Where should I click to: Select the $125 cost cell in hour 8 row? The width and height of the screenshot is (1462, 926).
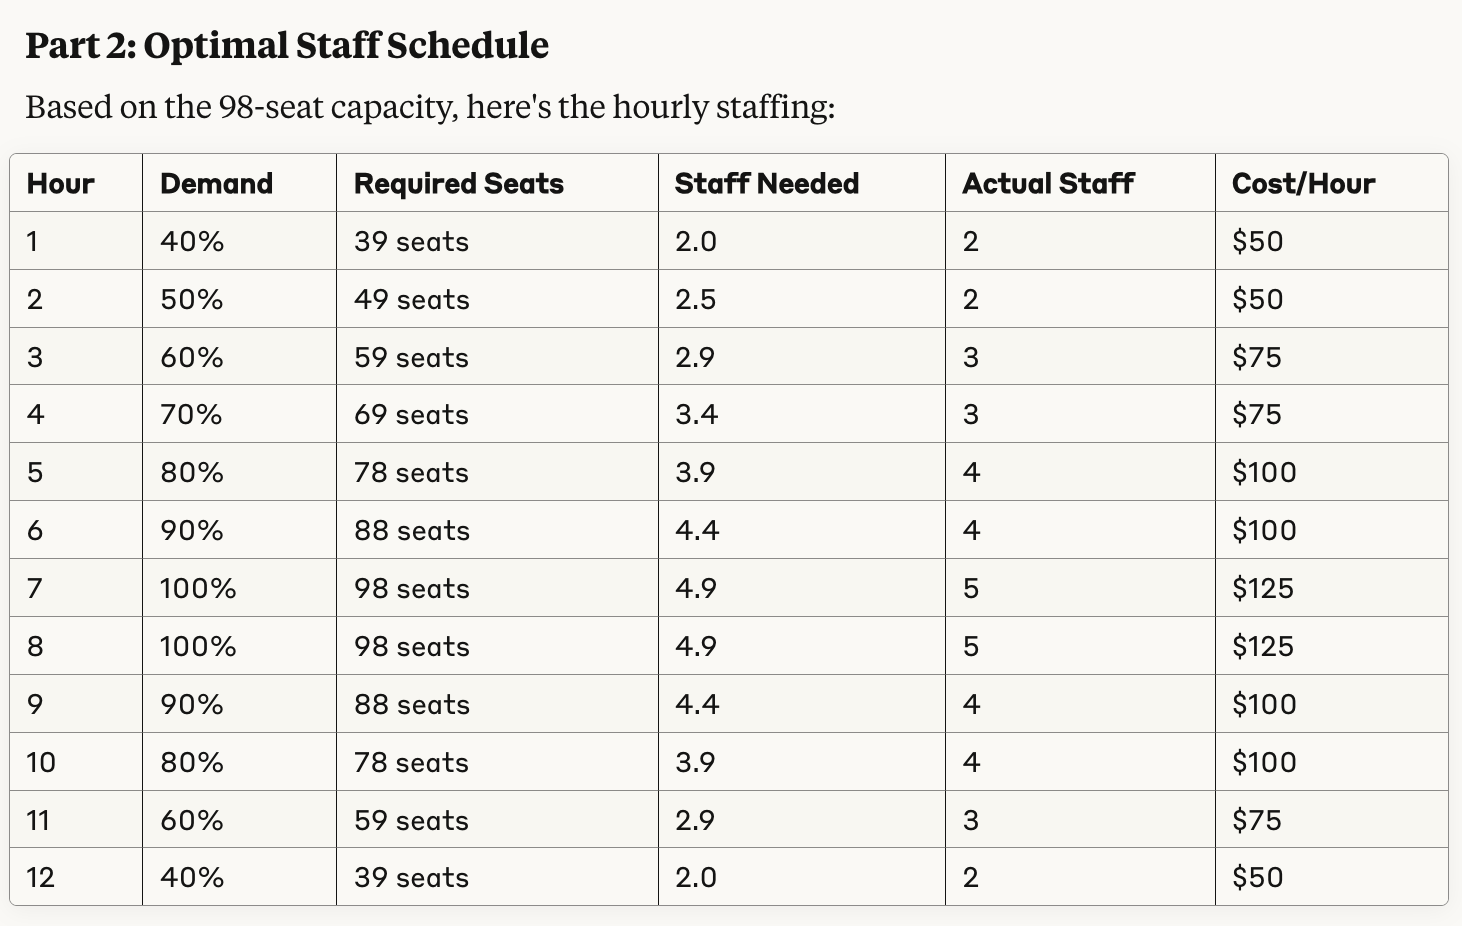(1263, 647)
